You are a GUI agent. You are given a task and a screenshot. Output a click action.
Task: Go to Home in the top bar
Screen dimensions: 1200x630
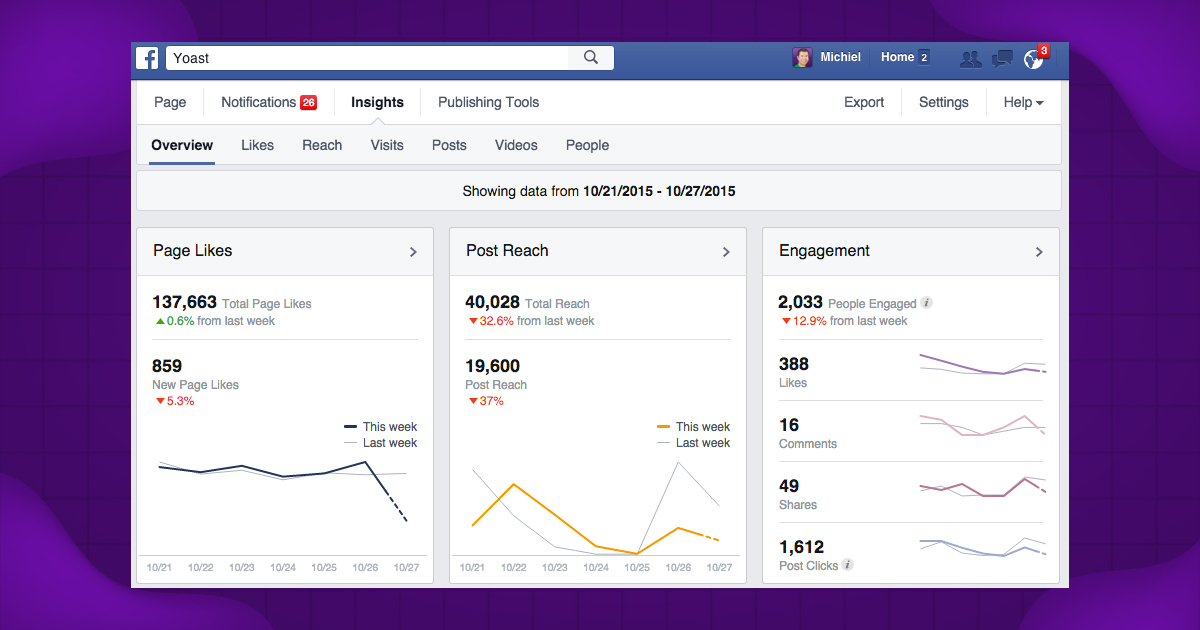(x=897, y=57)
